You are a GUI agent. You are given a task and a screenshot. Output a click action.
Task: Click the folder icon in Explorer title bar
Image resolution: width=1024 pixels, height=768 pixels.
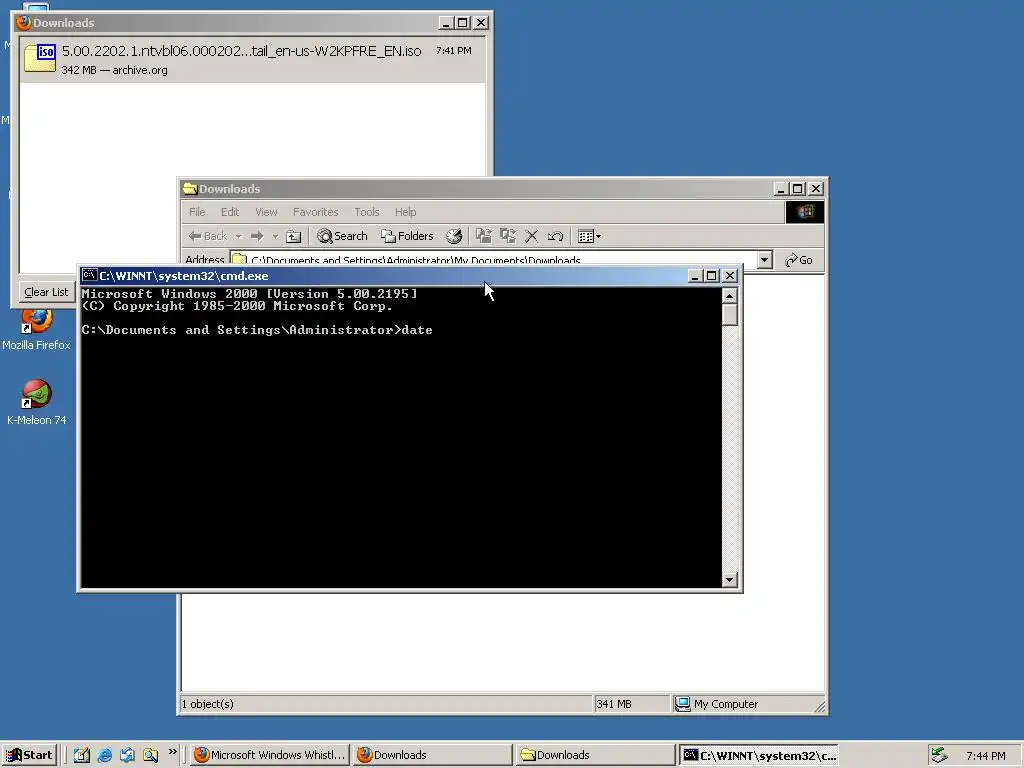[190, 189]
